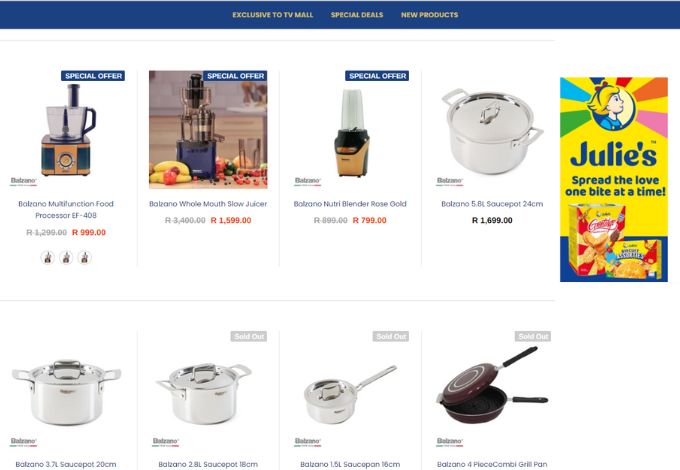Click Balzano brand logo under Nutri Blender

click(x=307, y=181)
